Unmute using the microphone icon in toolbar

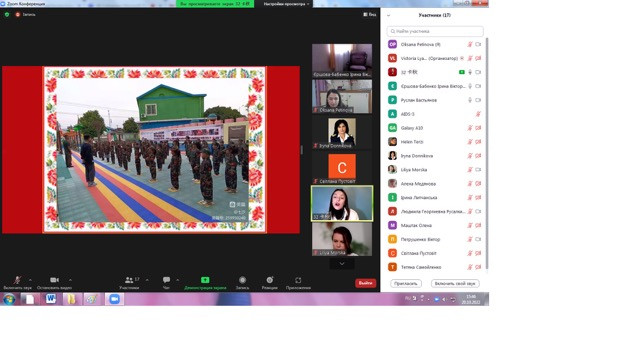click(17, 280)
